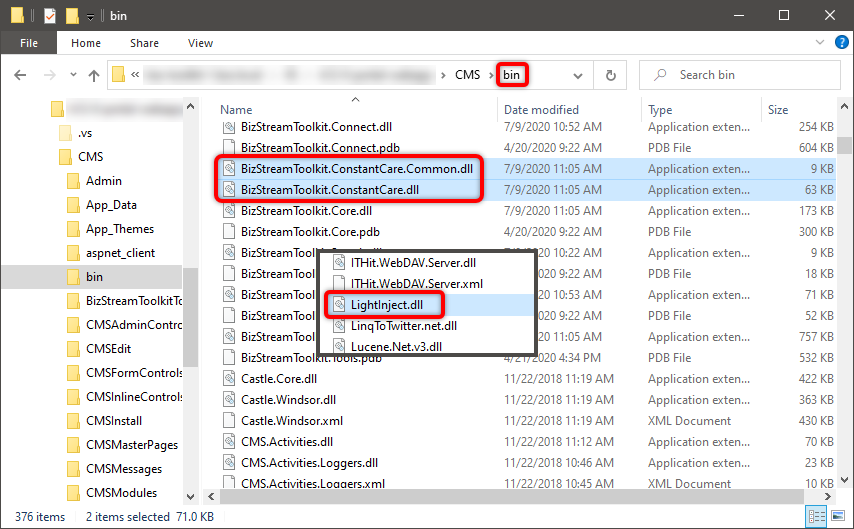Click the BizStreamToolkit.Core.pdb file icon
Viewport: 854px width, 529px height.
(x=229, y=232)
